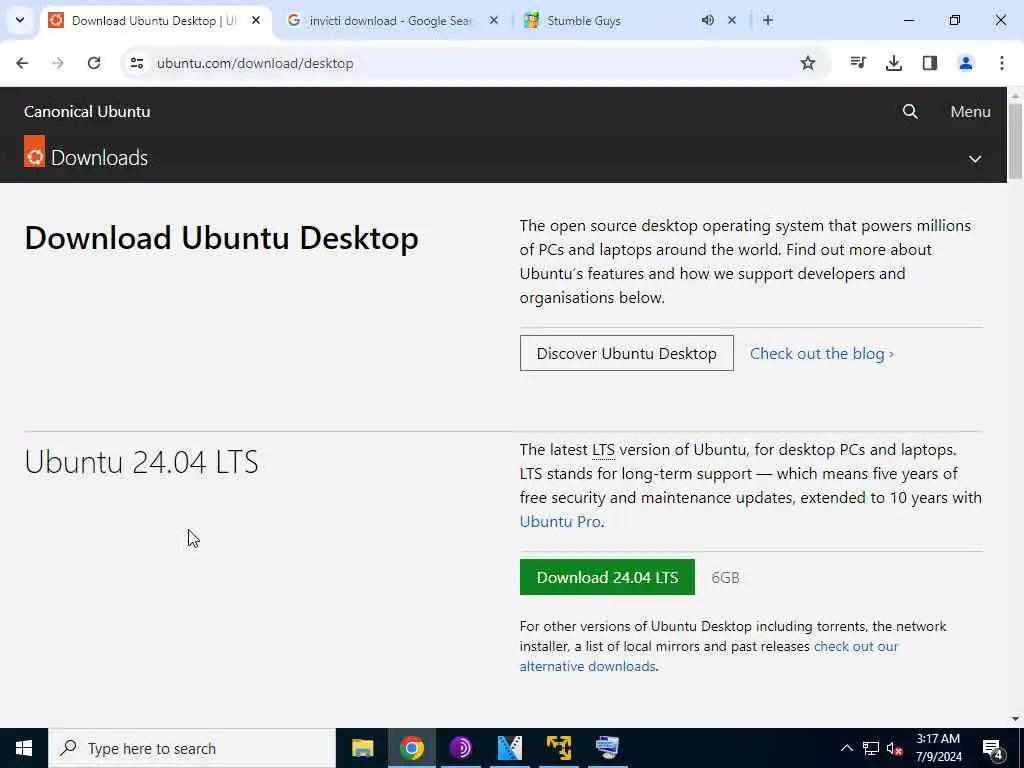This screenshot has height=768, width=1024.
Task: Select the Download Ubuntu Desktop tab
Action: coord(155,20)
